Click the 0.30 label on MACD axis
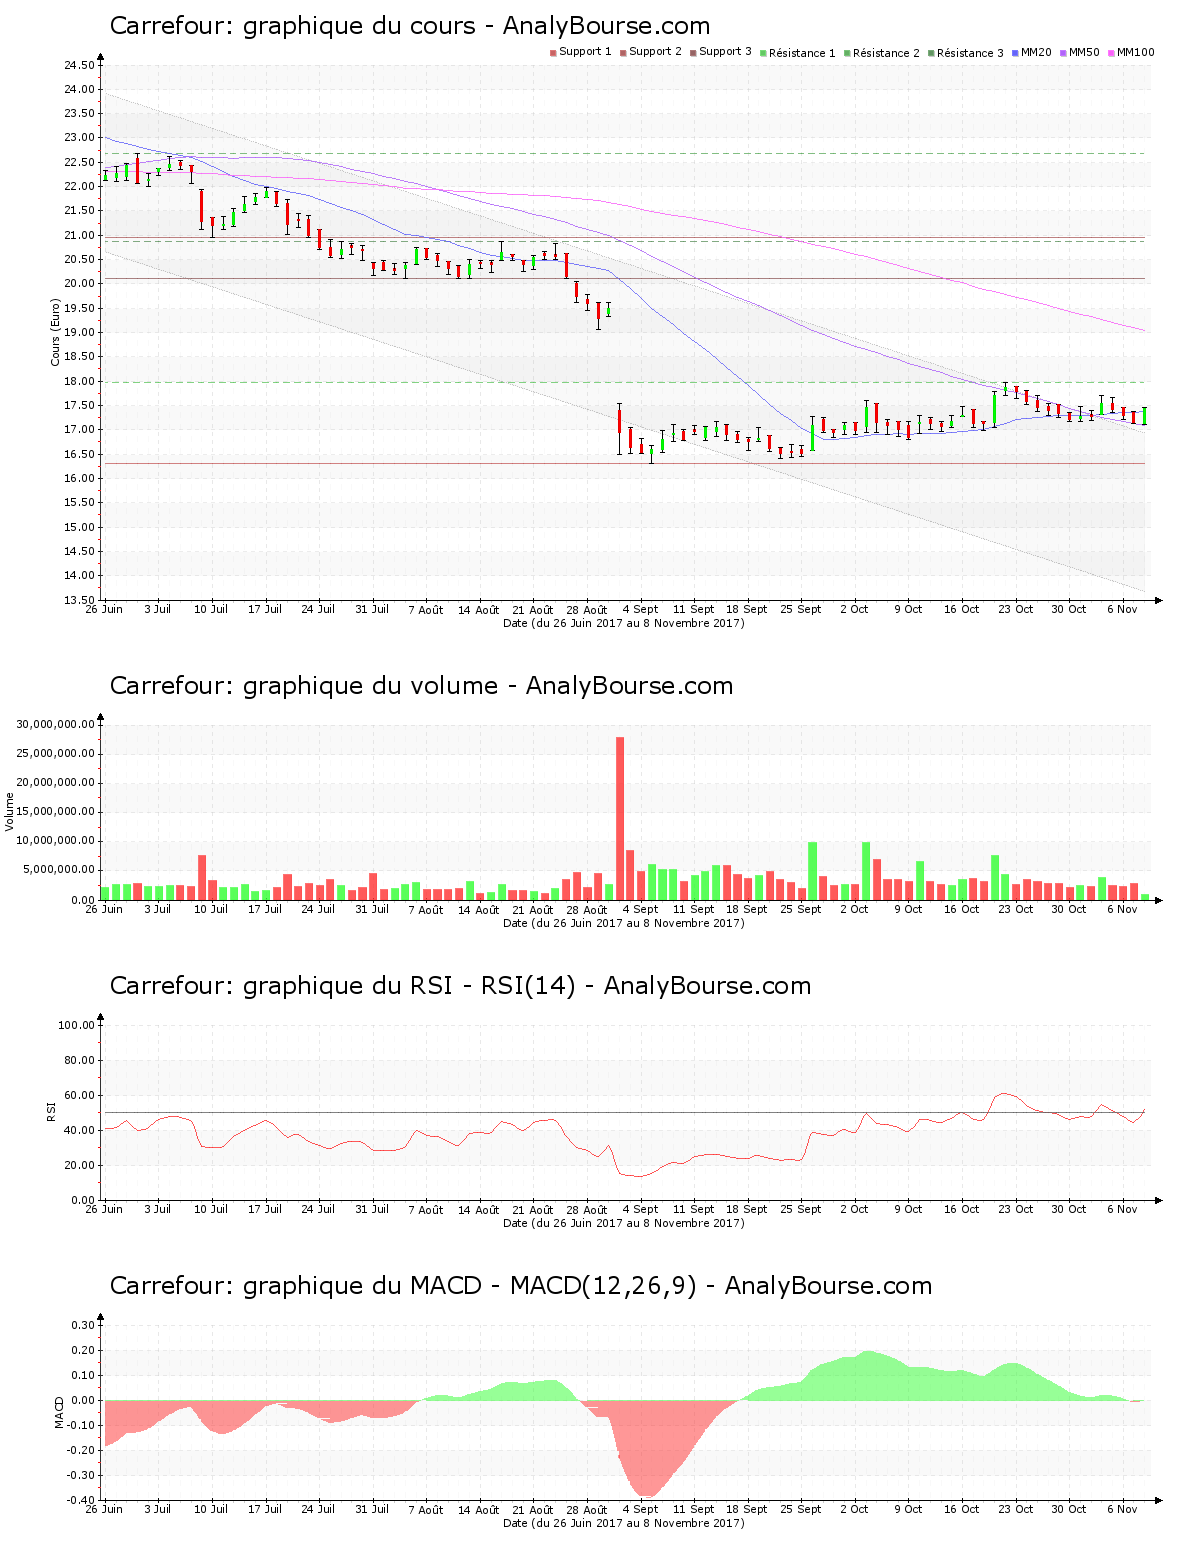The width and height of the screenshot is (1200, 1550). (x=84, y=1326)
